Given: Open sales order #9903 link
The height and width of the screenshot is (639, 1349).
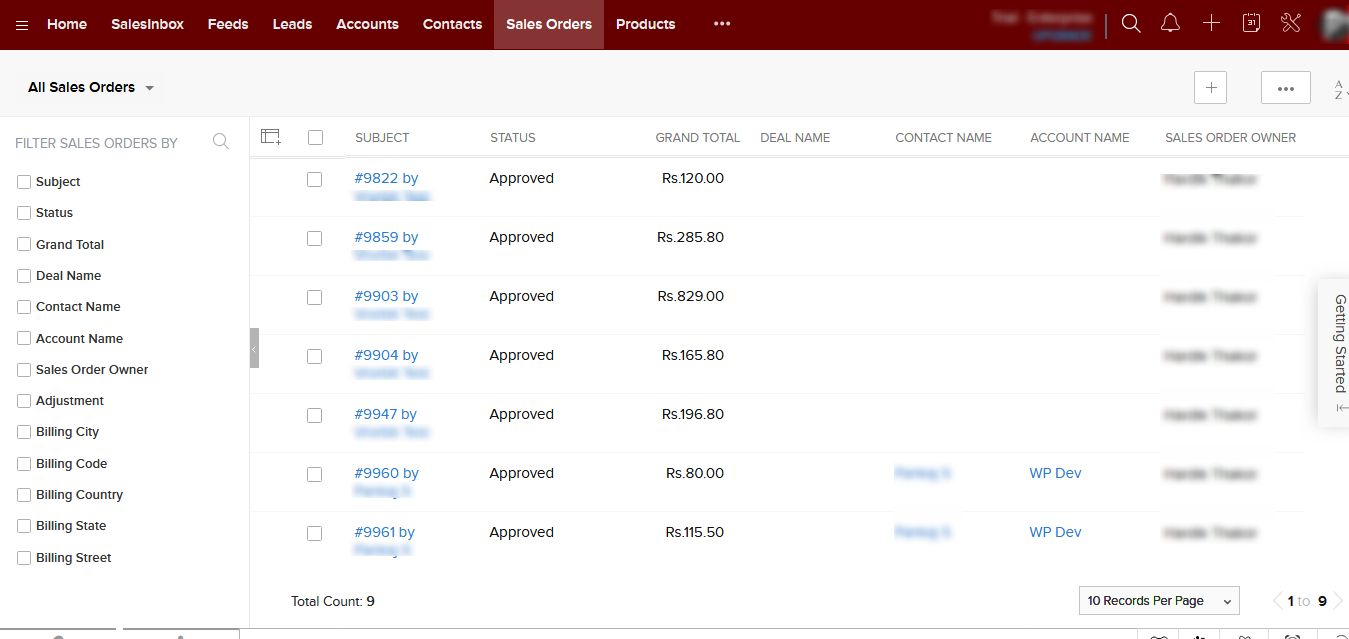Looking at the screenshot, I should (386, 296).
